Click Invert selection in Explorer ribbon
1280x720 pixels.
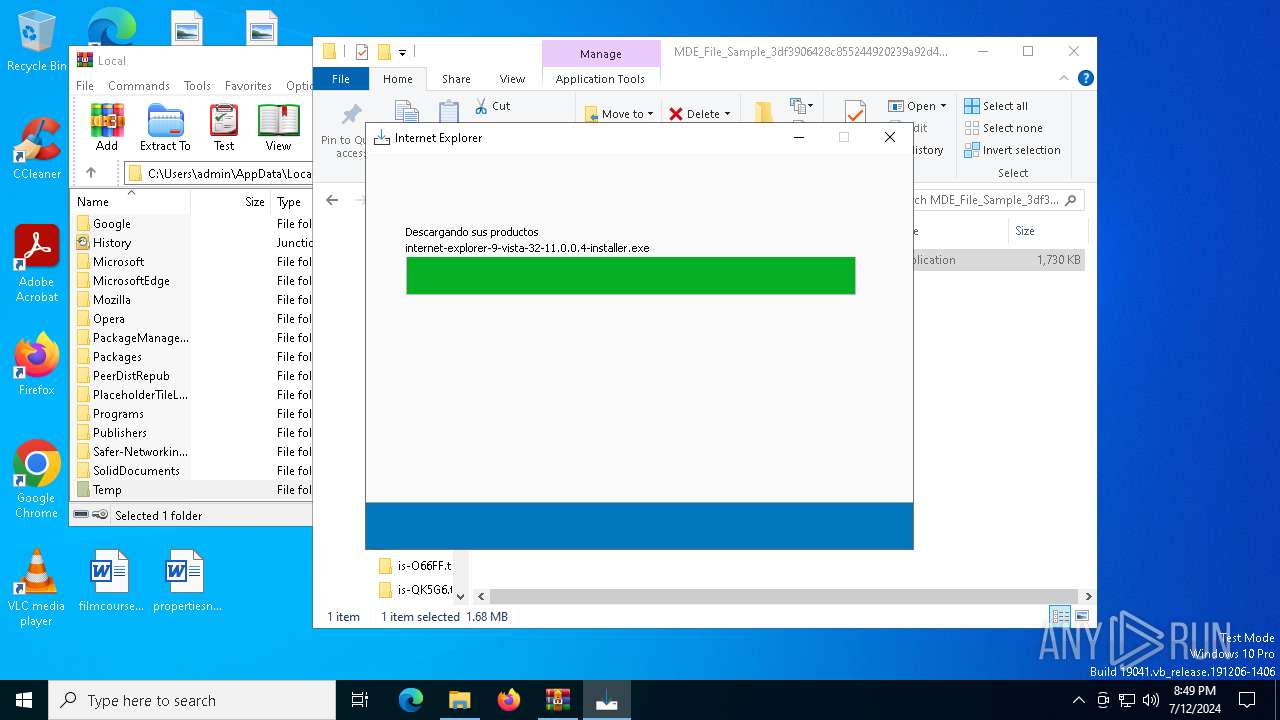click(1012, 150)
